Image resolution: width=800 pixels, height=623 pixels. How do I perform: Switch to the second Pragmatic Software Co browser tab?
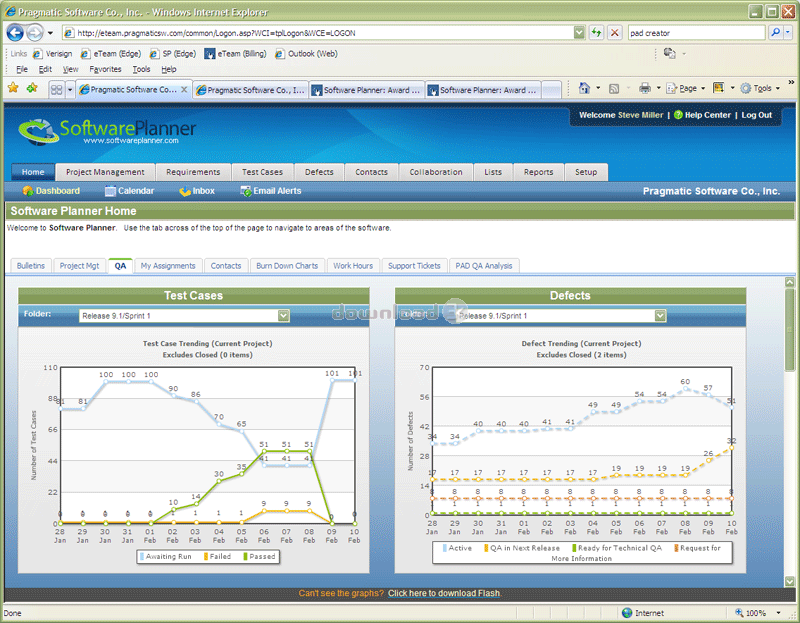pyautogui.click(x=251, y=90)
